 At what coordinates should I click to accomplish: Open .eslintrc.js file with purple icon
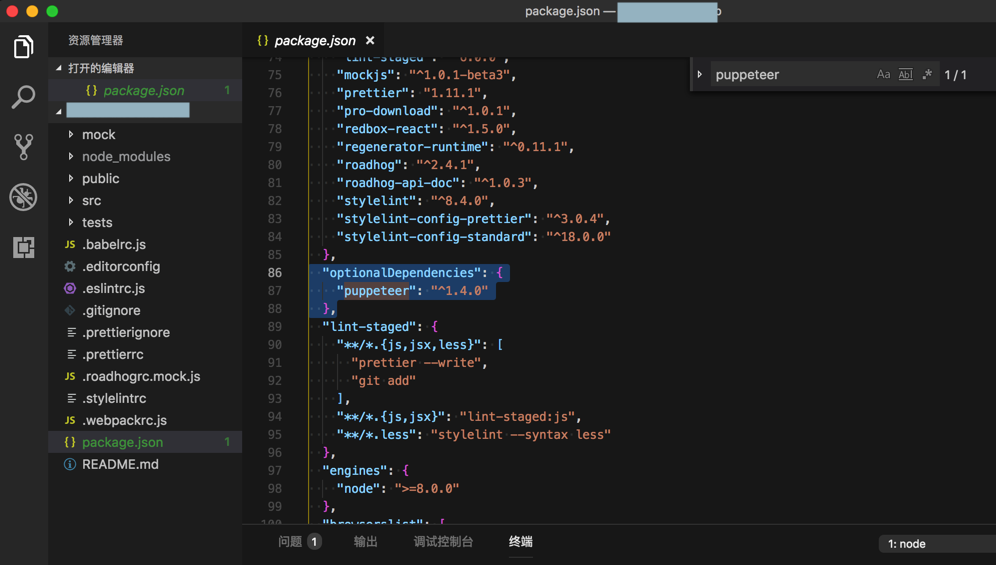pos(113,289)
